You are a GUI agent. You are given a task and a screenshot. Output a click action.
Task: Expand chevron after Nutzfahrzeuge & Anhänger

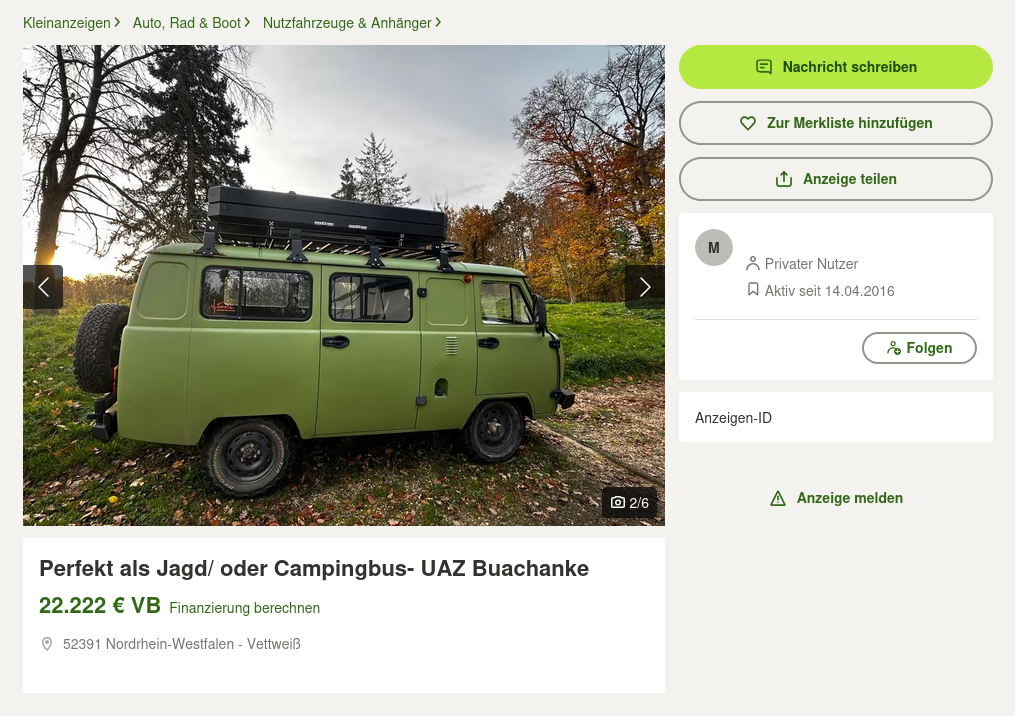[x=438, y=23]
